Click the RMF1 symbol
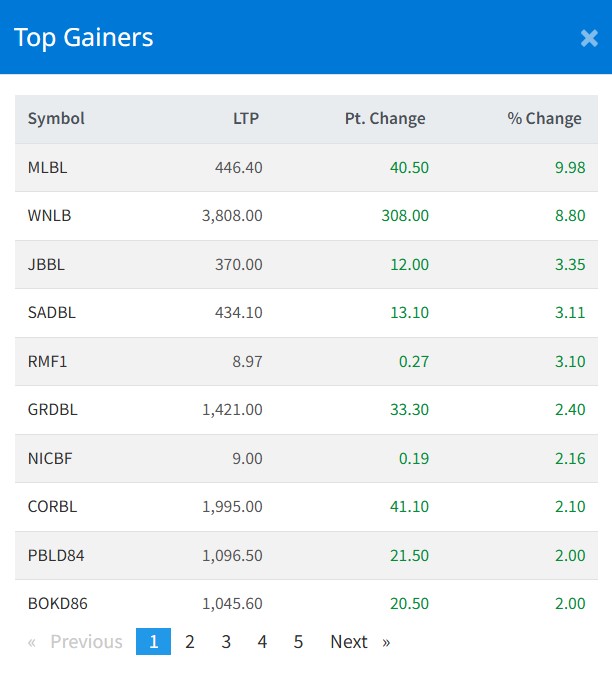Image resolution: width=612 pixels, height=685 pixels. tap(47, 361)
